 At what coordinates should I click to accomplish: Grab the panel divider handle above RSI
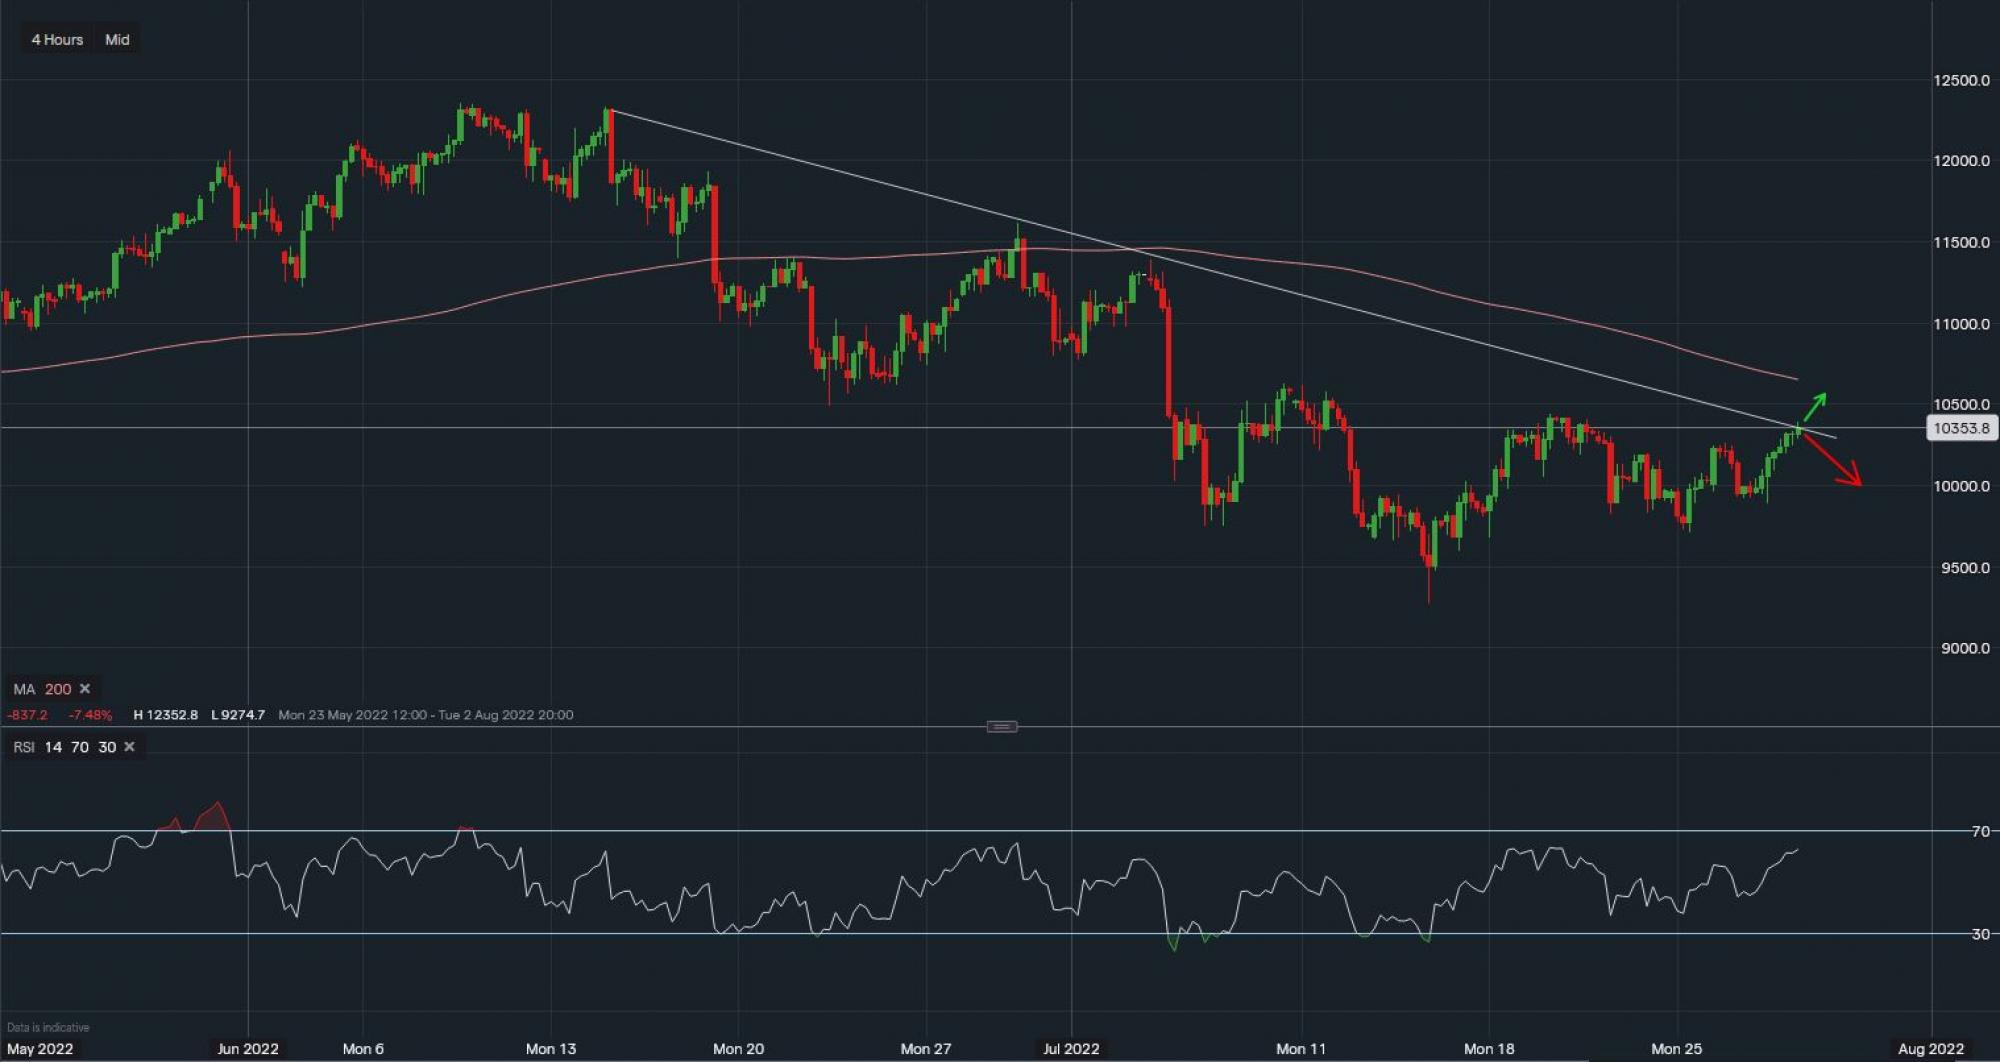(x=1002, y=727)
